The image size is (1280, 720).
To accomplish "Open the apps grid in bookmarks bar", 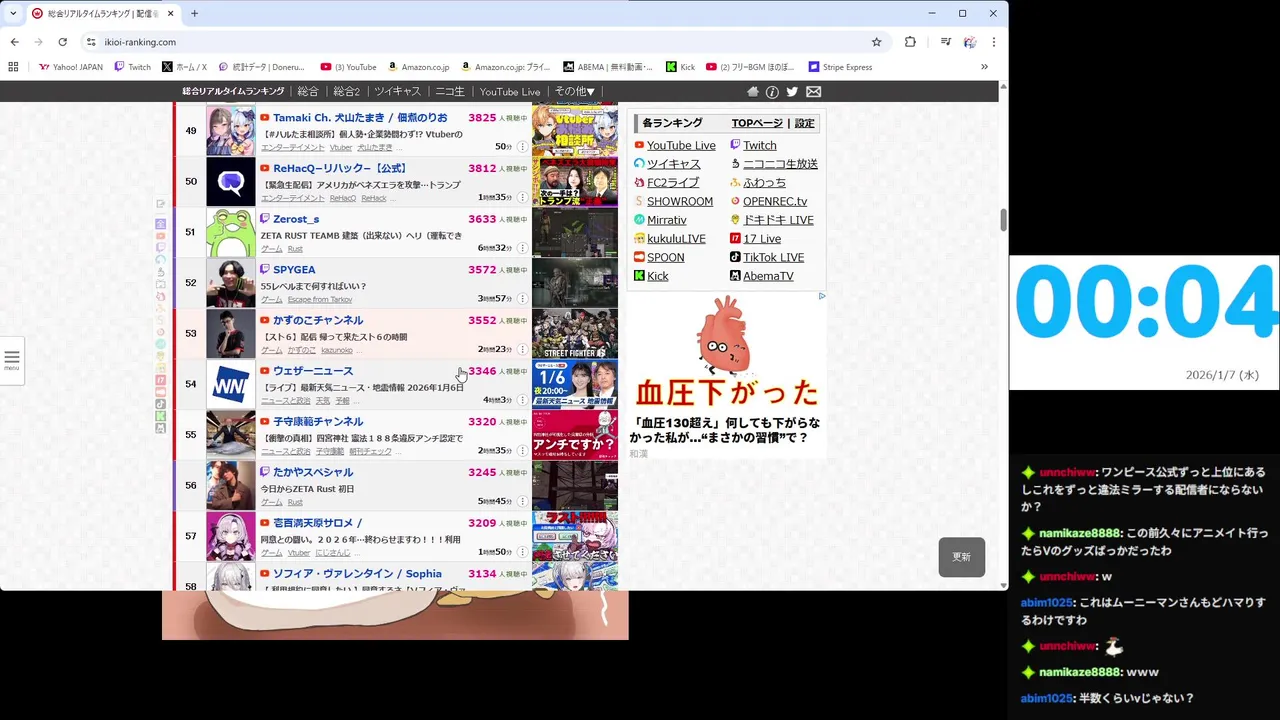I will click(x=13, y=67).
